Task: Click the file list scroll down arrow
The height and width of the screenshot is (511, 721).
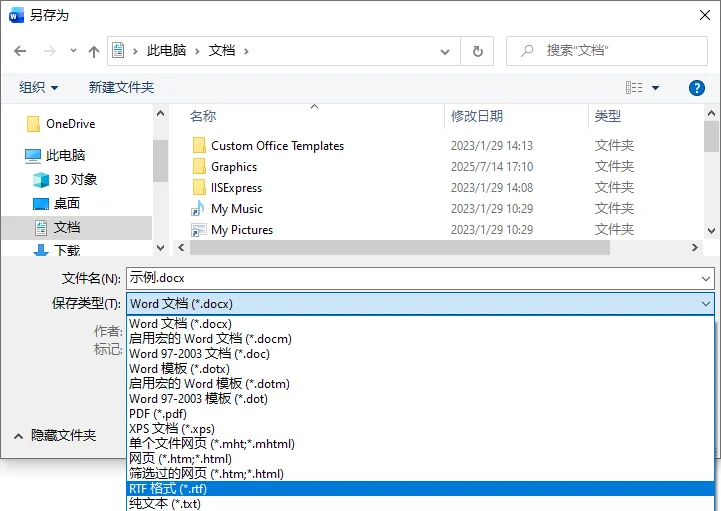Action: tap(711, 230)
